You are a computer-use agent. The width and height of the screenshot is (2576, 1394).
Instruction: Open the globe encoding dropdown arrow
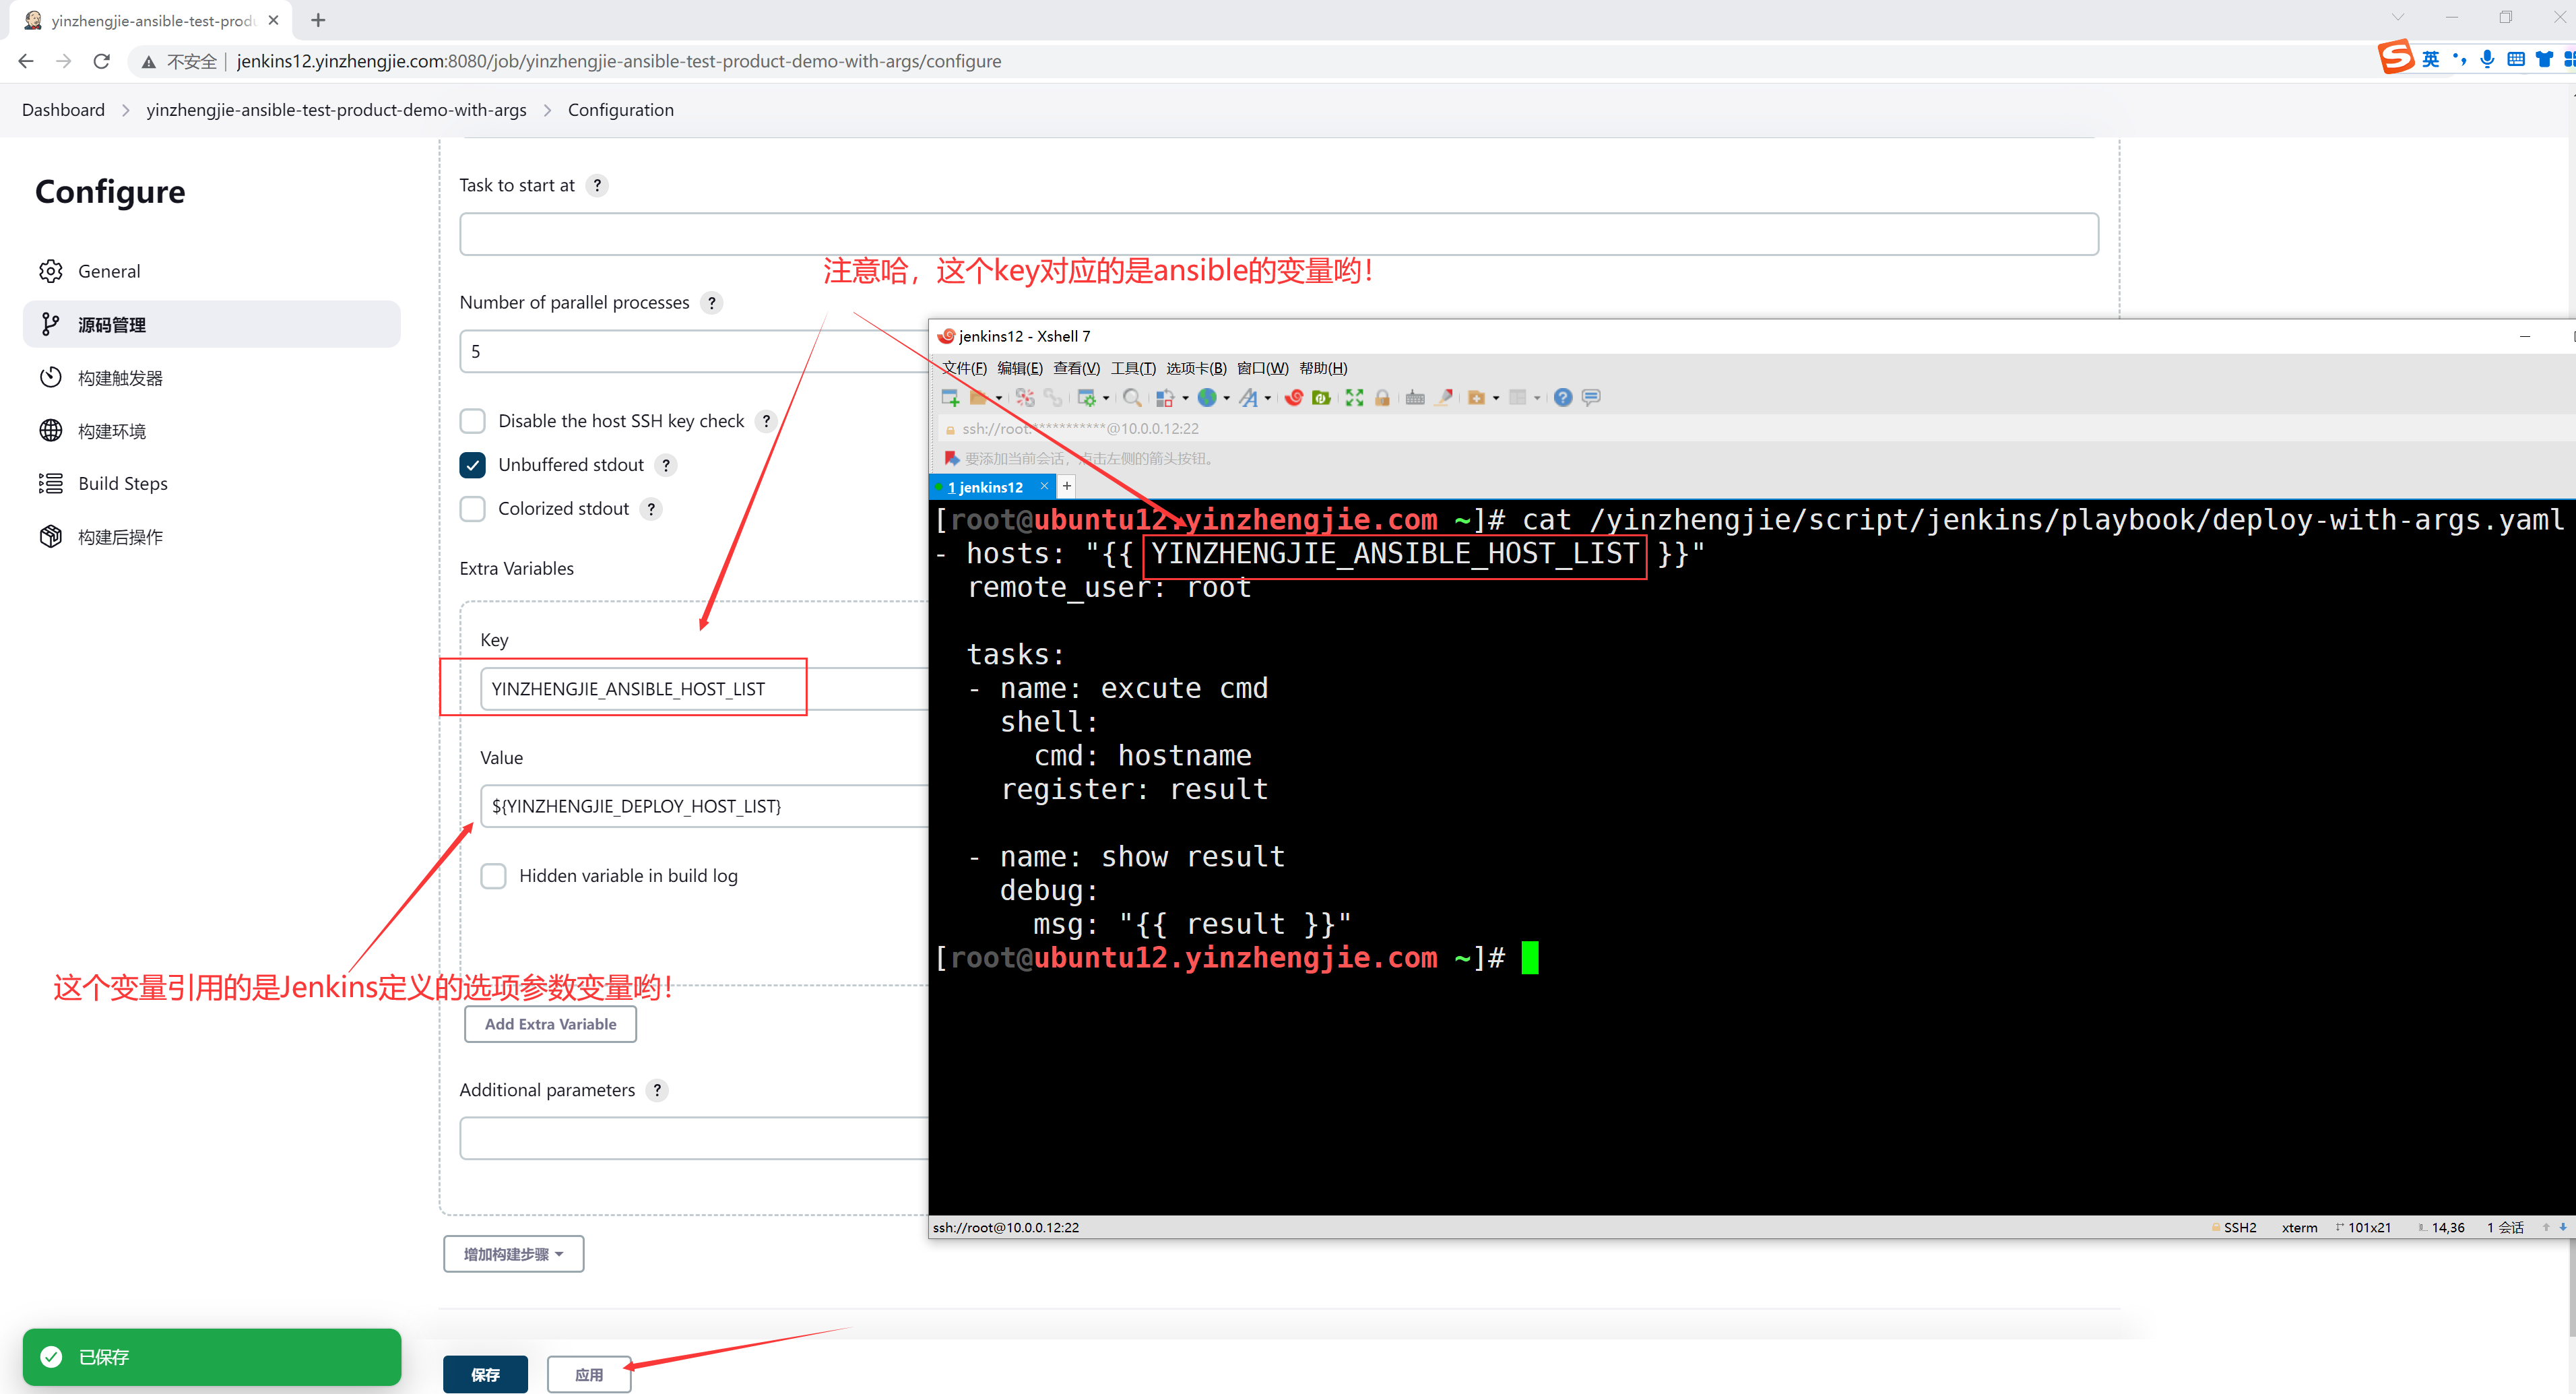[1227, 398]
